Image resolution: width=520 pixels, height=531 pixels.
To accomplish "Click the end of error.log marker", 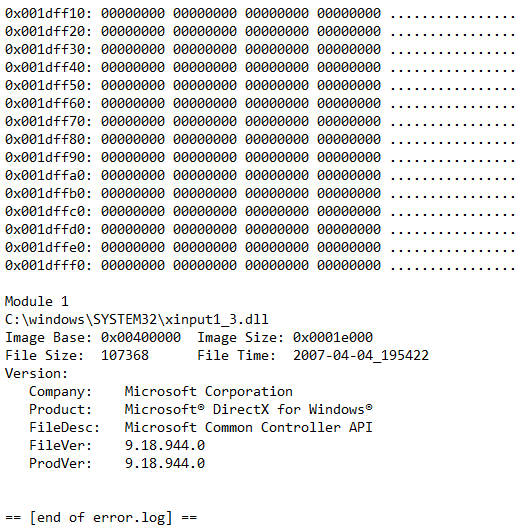I will [101, 517].
